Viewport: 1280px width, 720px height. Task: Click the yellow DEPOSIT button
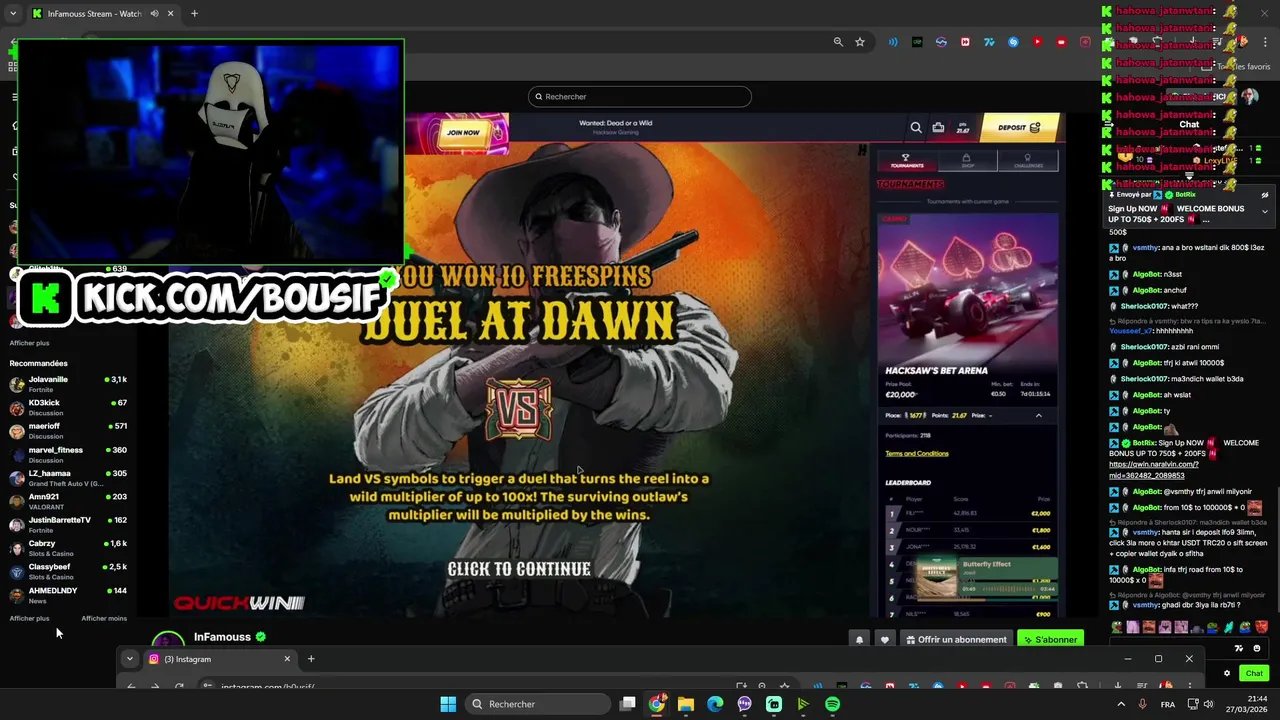coord(1018,127)
